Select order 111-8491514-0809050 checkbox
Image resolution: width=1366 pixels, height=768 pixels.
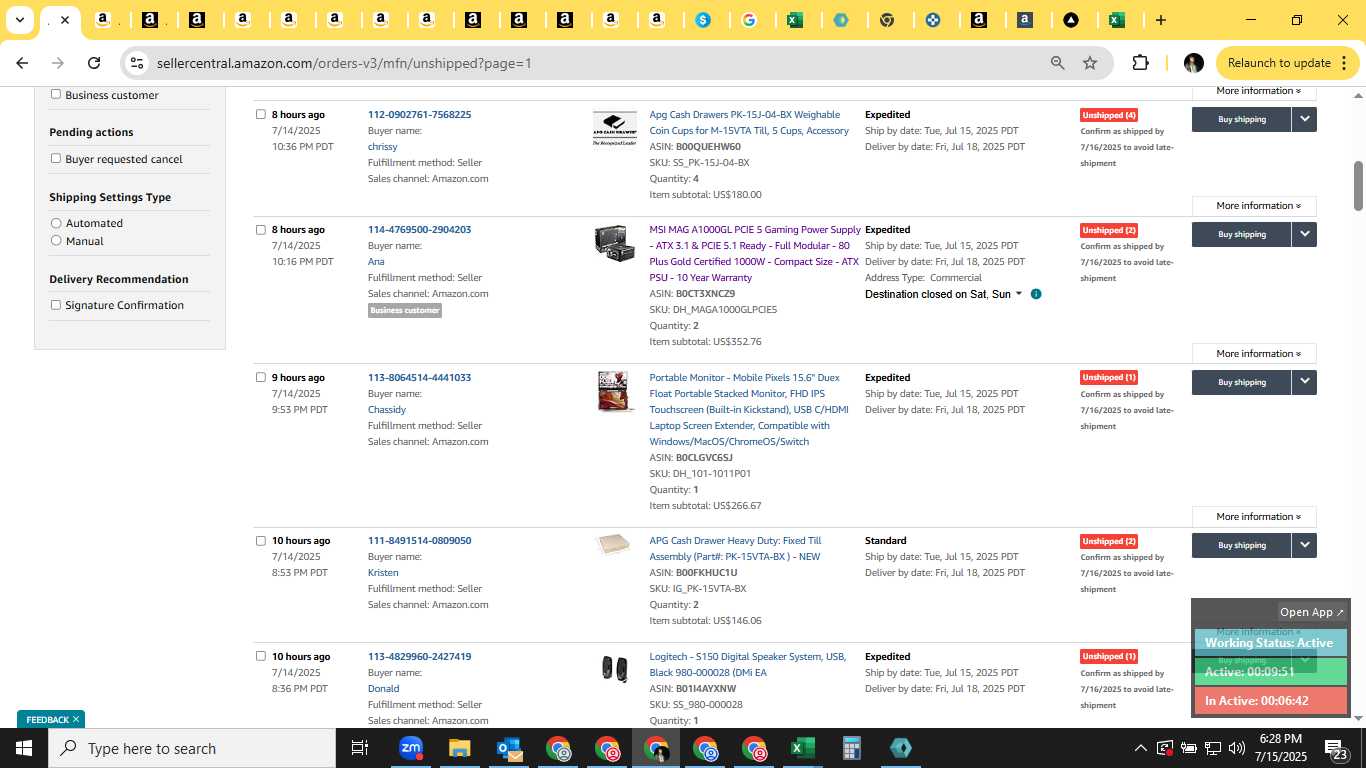tap(261, 540)
